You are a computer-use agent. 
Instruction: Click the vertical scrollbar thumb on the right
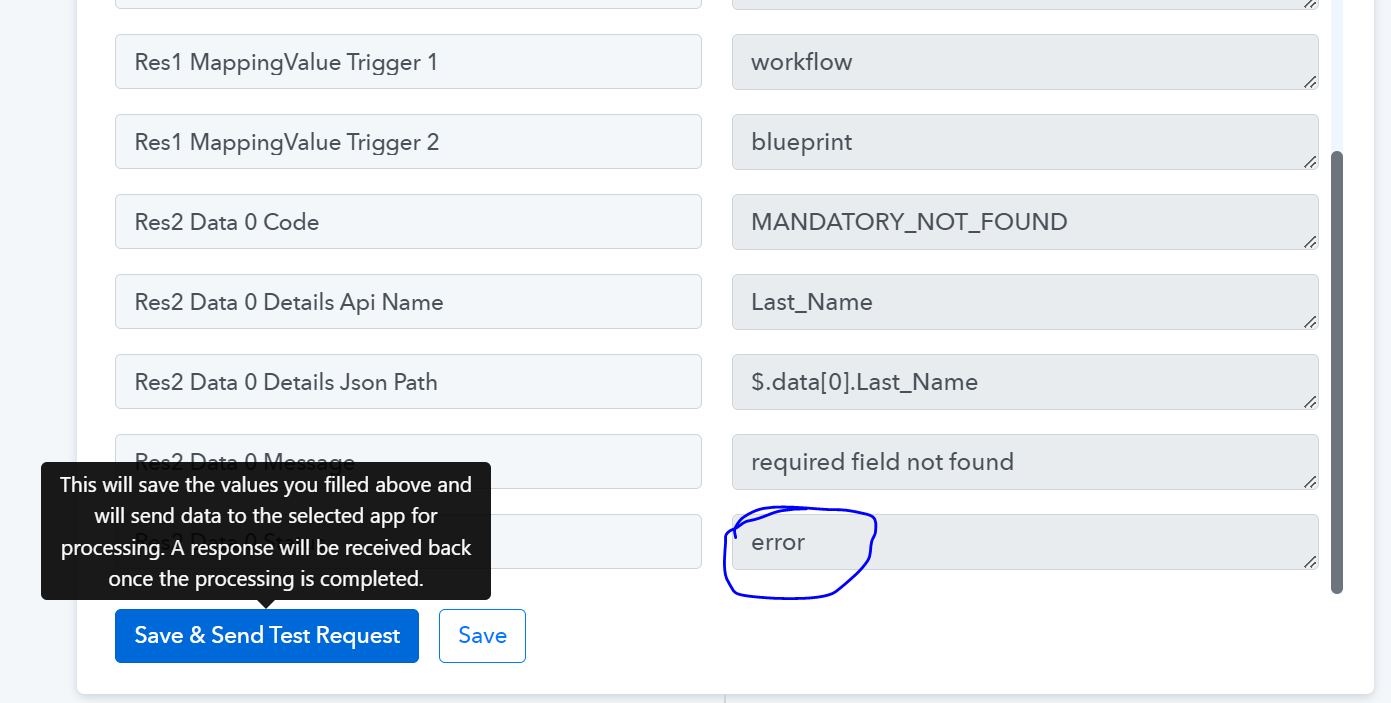tap(1337, 372)
